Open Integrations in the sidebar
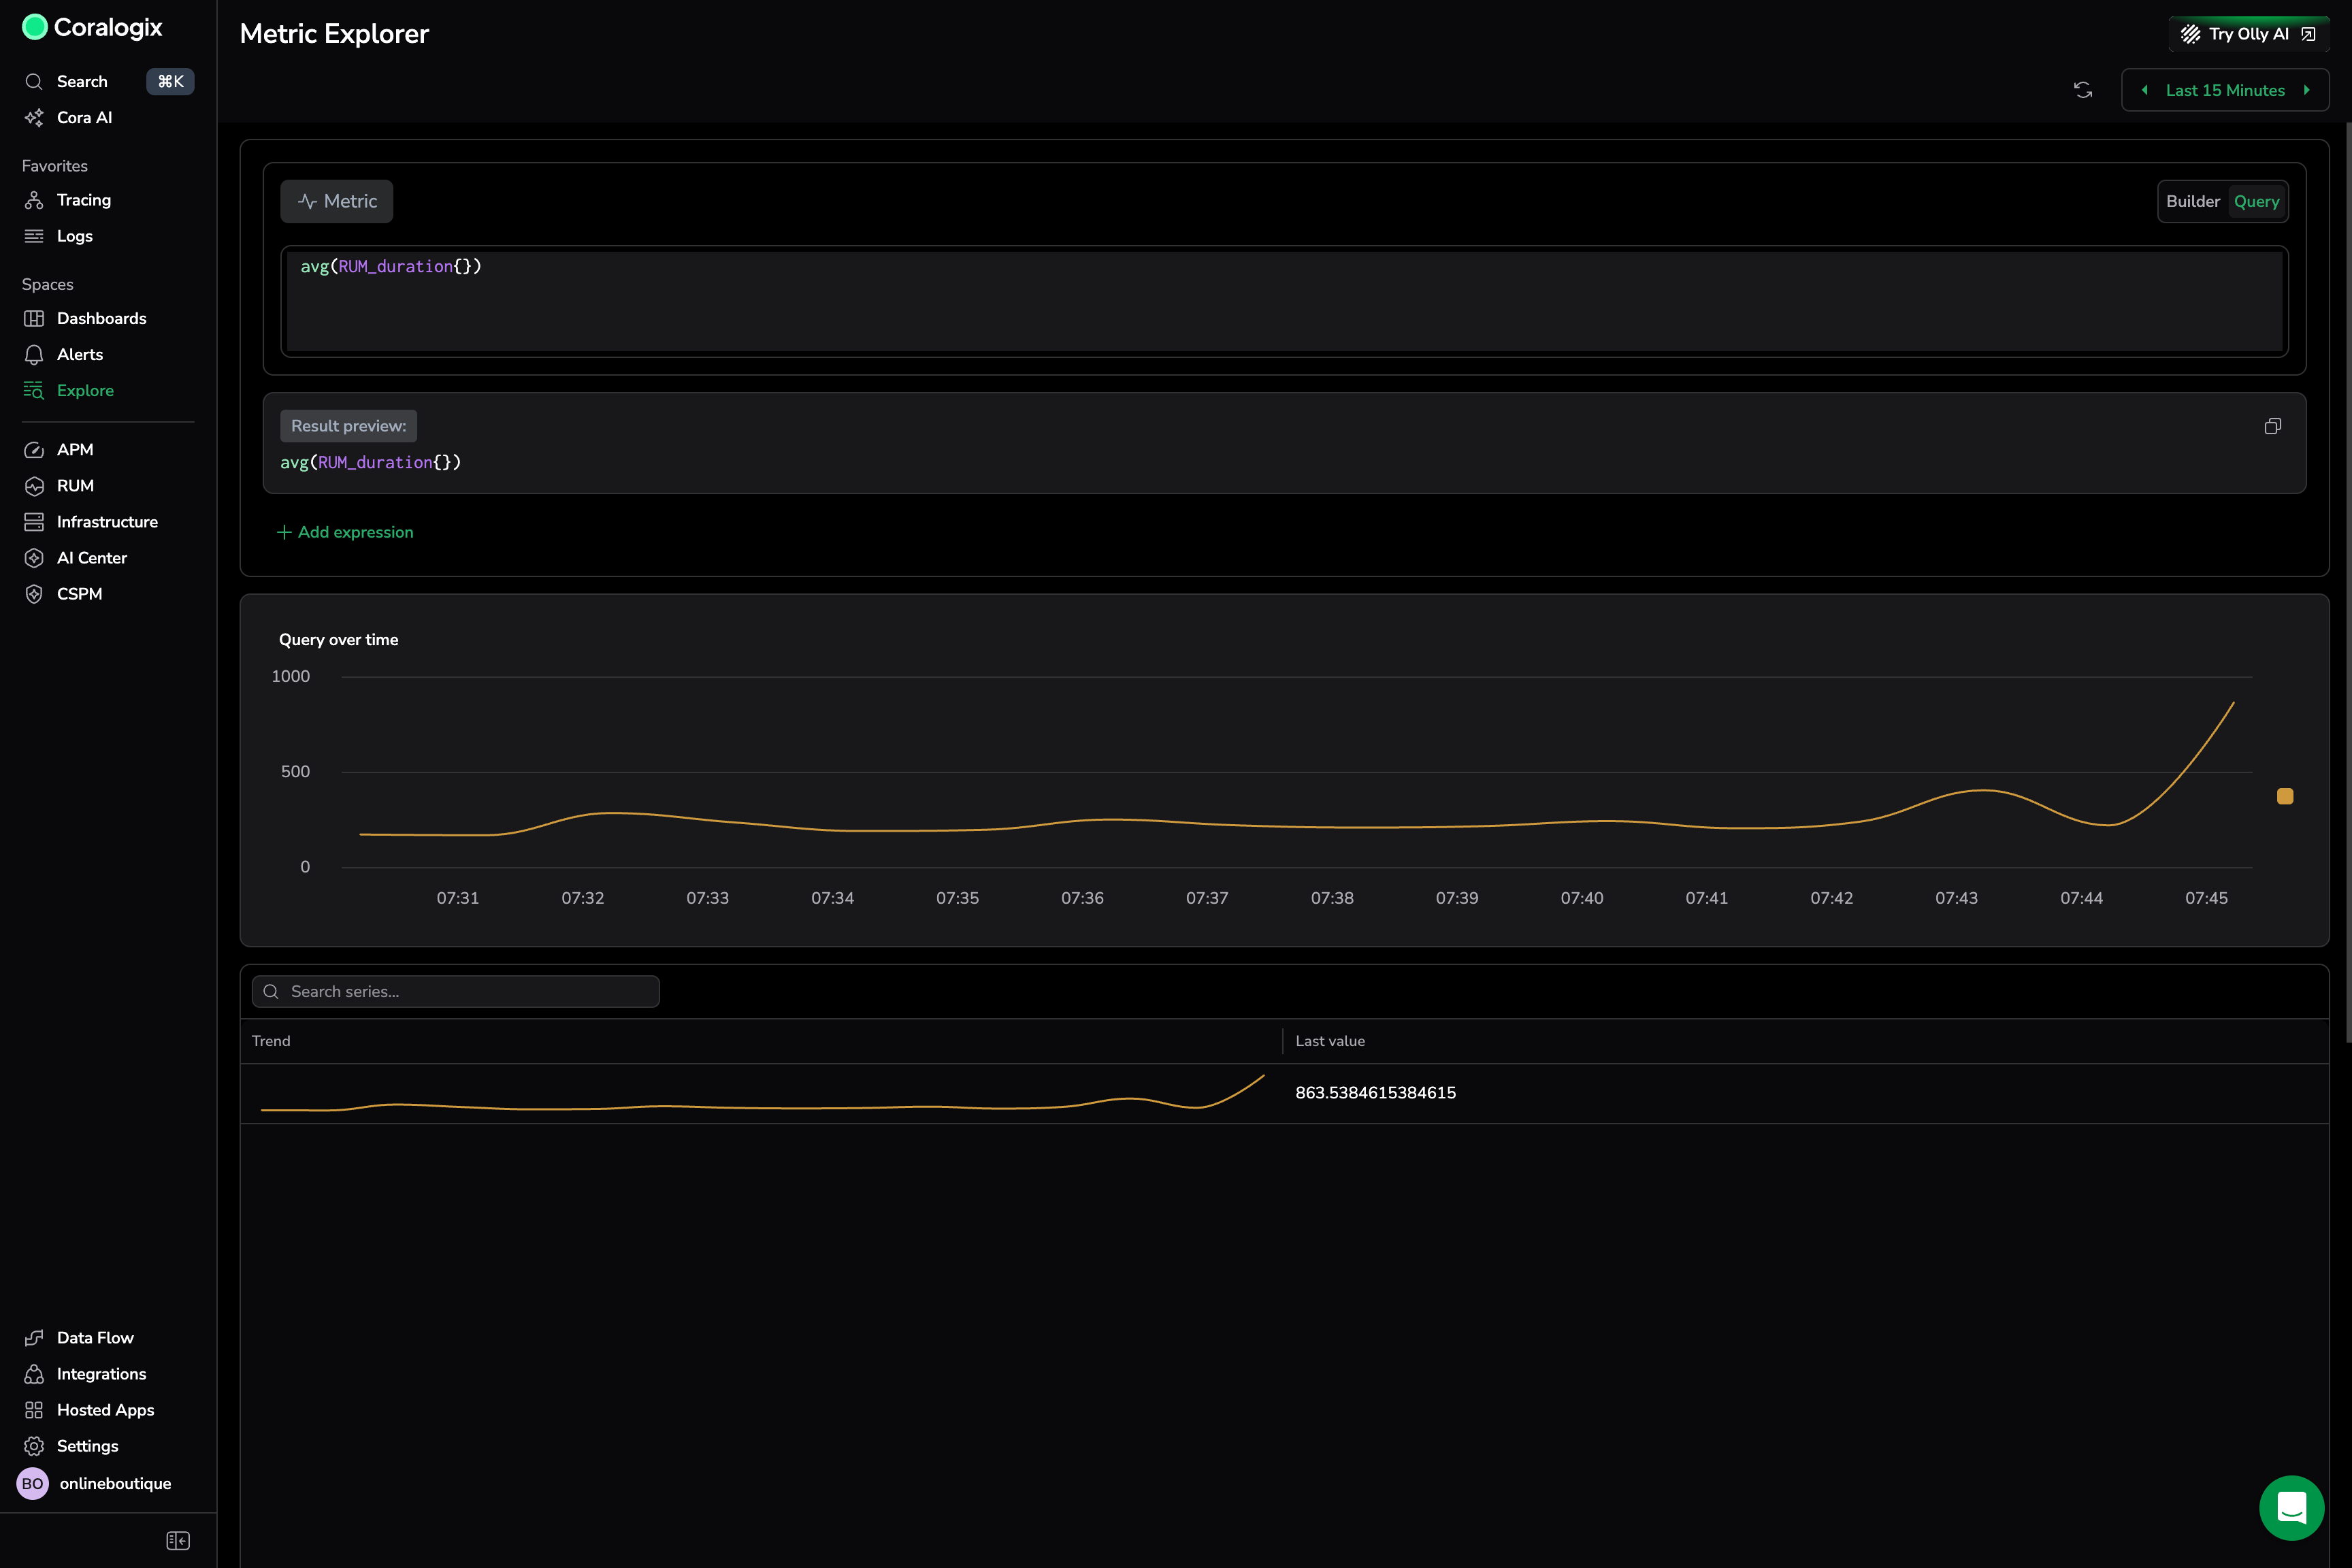 [x=101, y=1374]
